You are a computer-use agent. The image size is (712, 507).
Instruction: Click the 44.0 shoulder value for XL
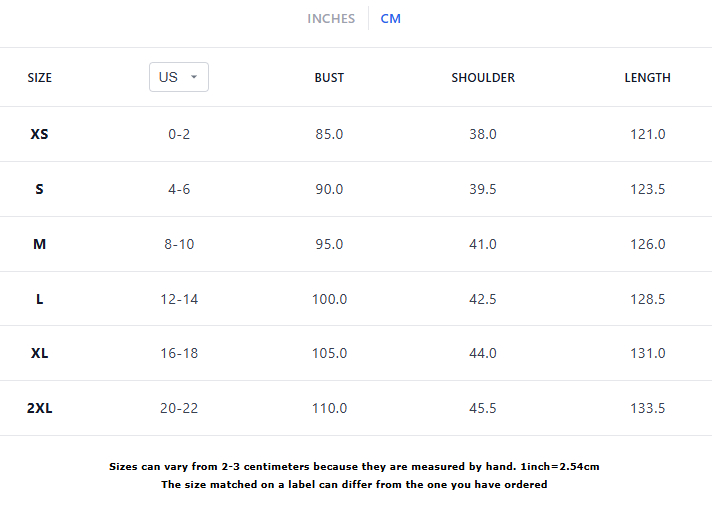[x=483, y=353]
